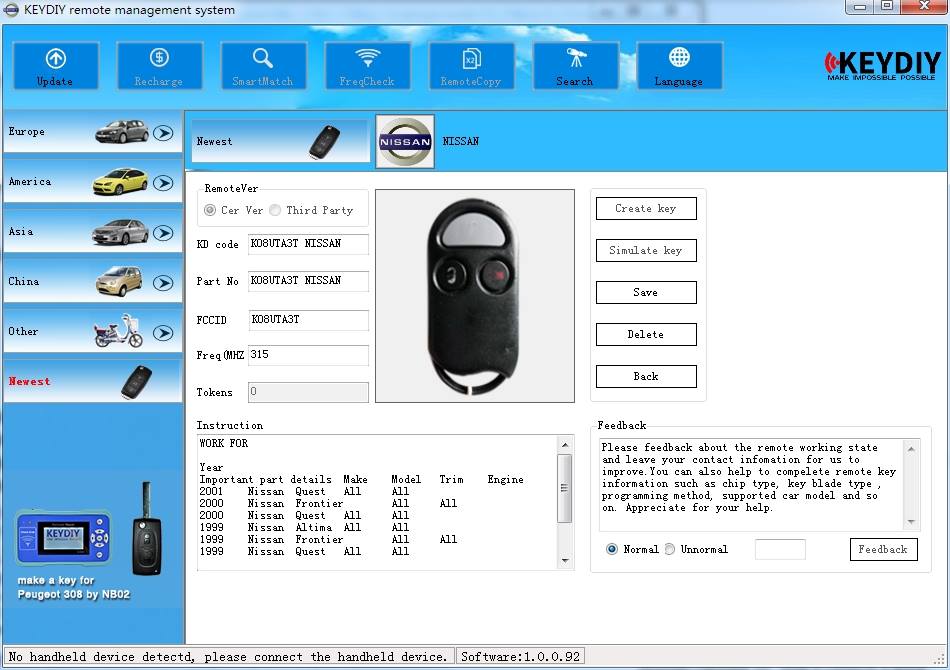This screenshot has width=950, height=670.
Task: Click the Simulate key button
Action: tap(646, 250)
